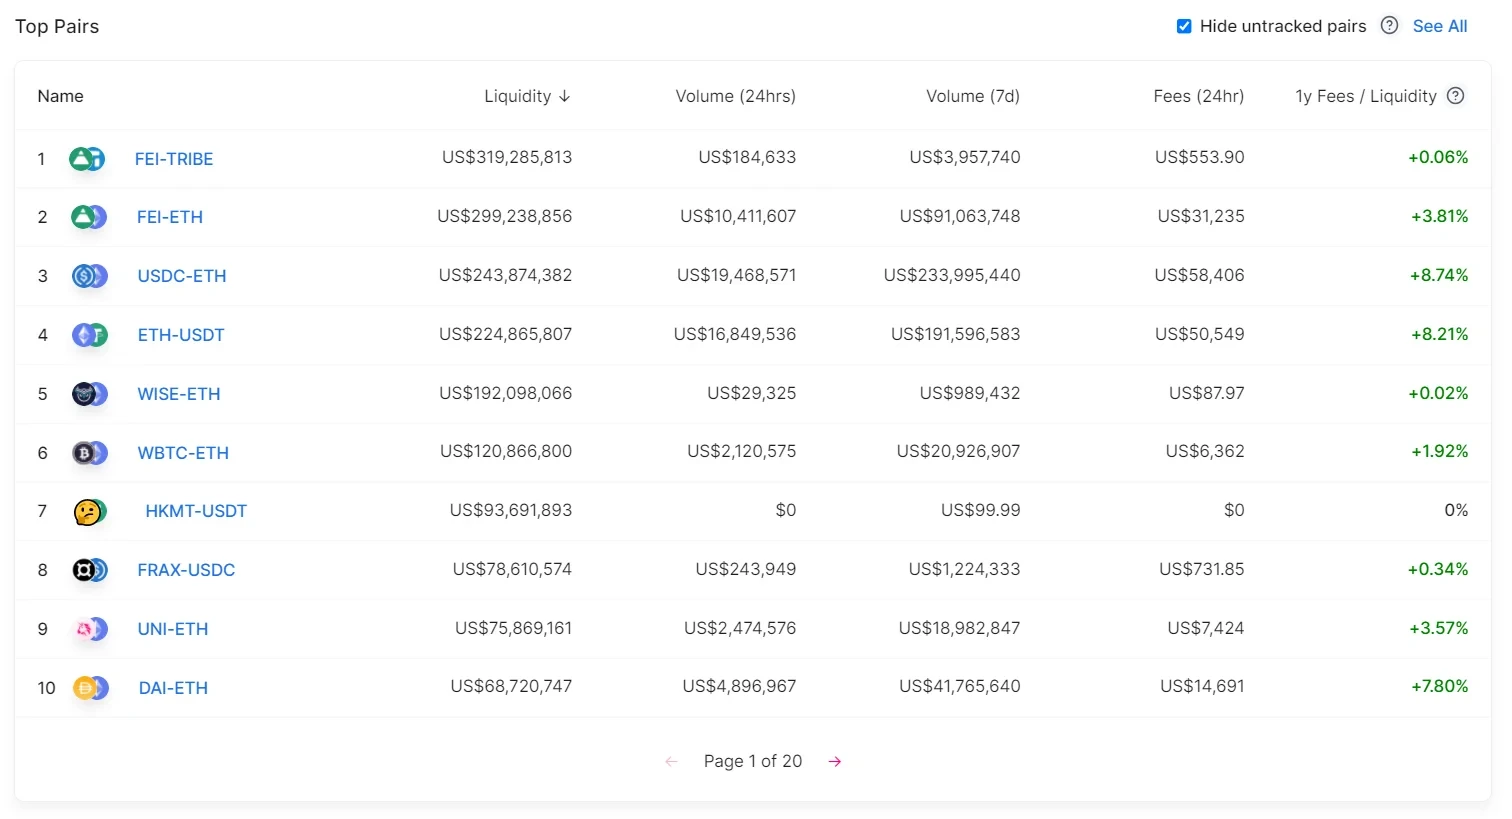
Task: Uncheck the Hide untracked pairs checkbox
Action: click(x=1184, y=26)
